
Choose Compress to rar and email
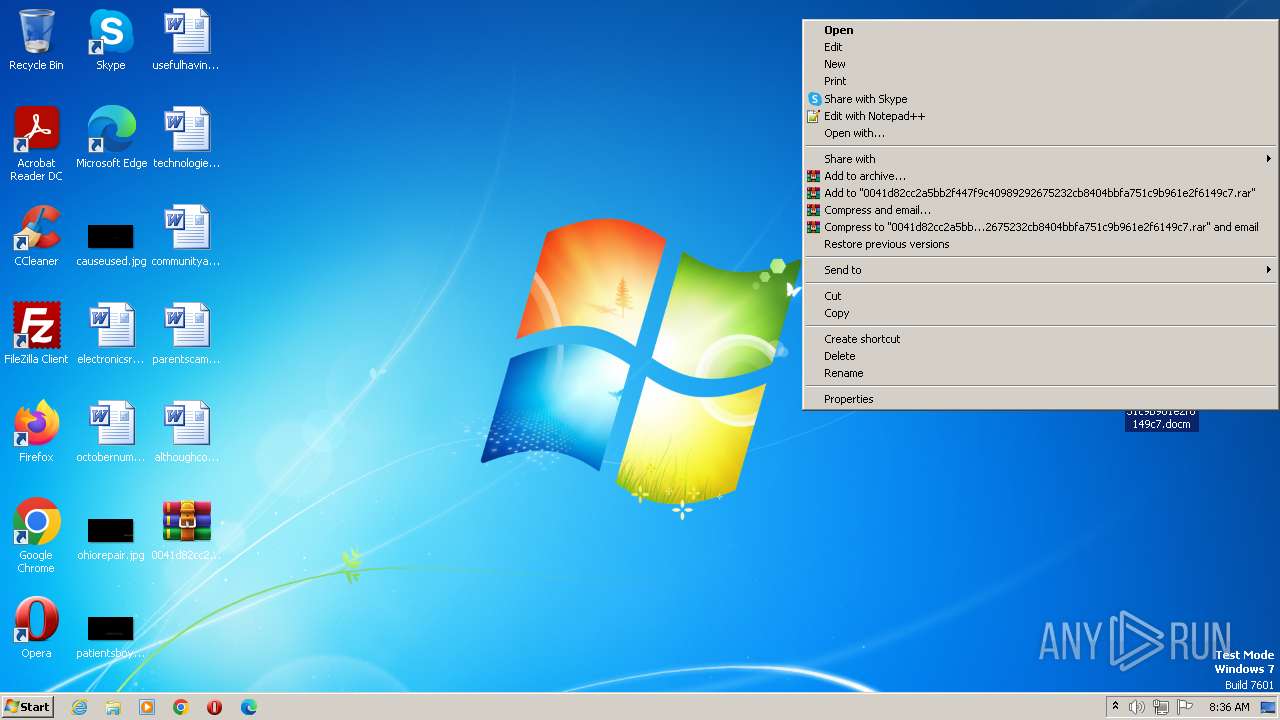coord(1040,227)
